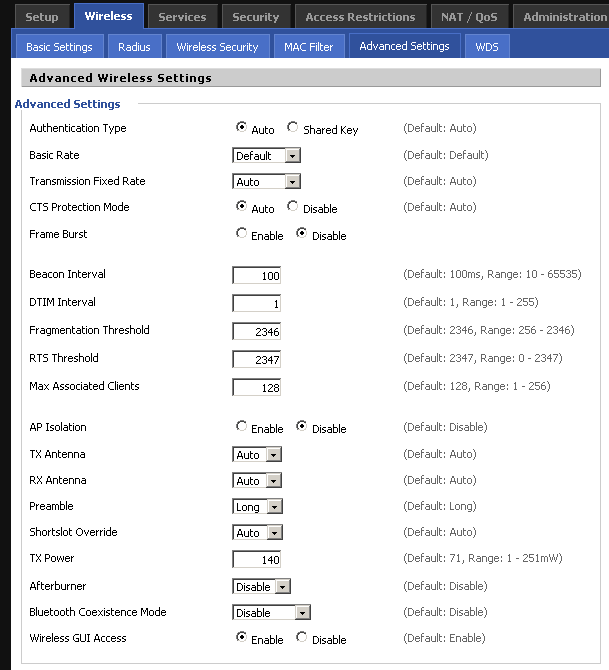Disable Wireless GUI Access
The height and width of the screenshot is (670, 609).
point(301,637)
